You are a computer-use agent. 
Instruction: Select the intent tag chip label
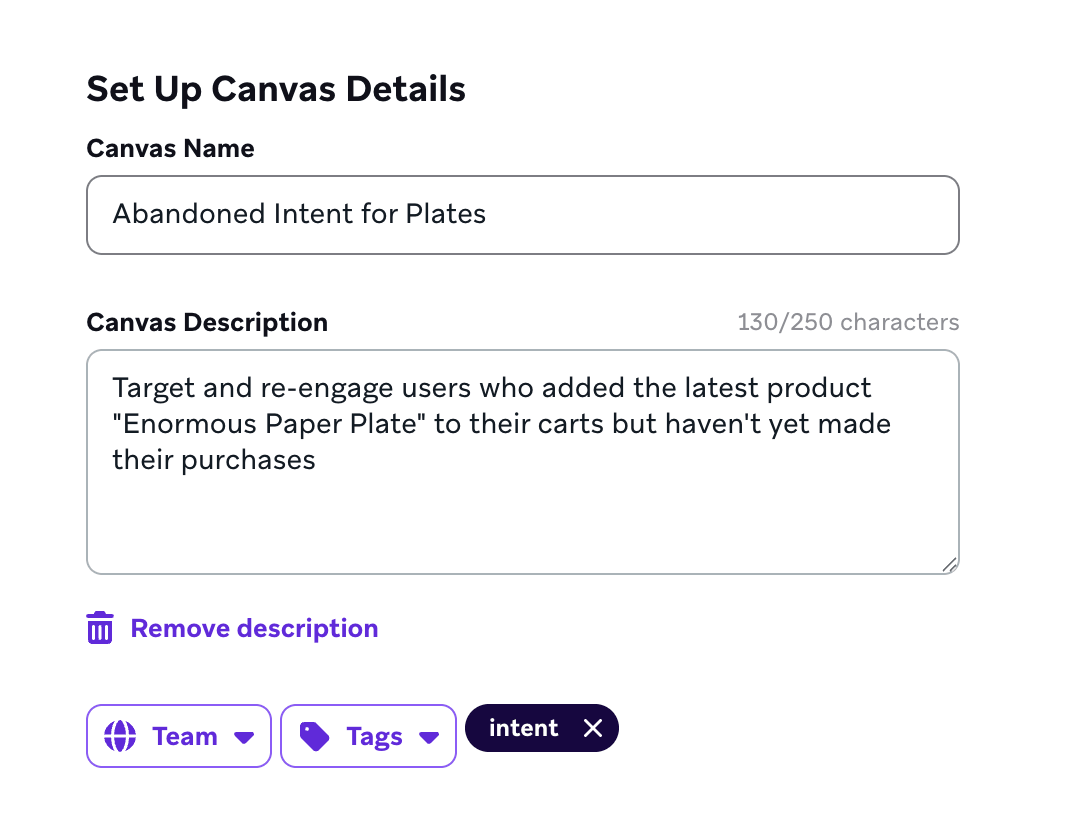(x=523, y=728)
